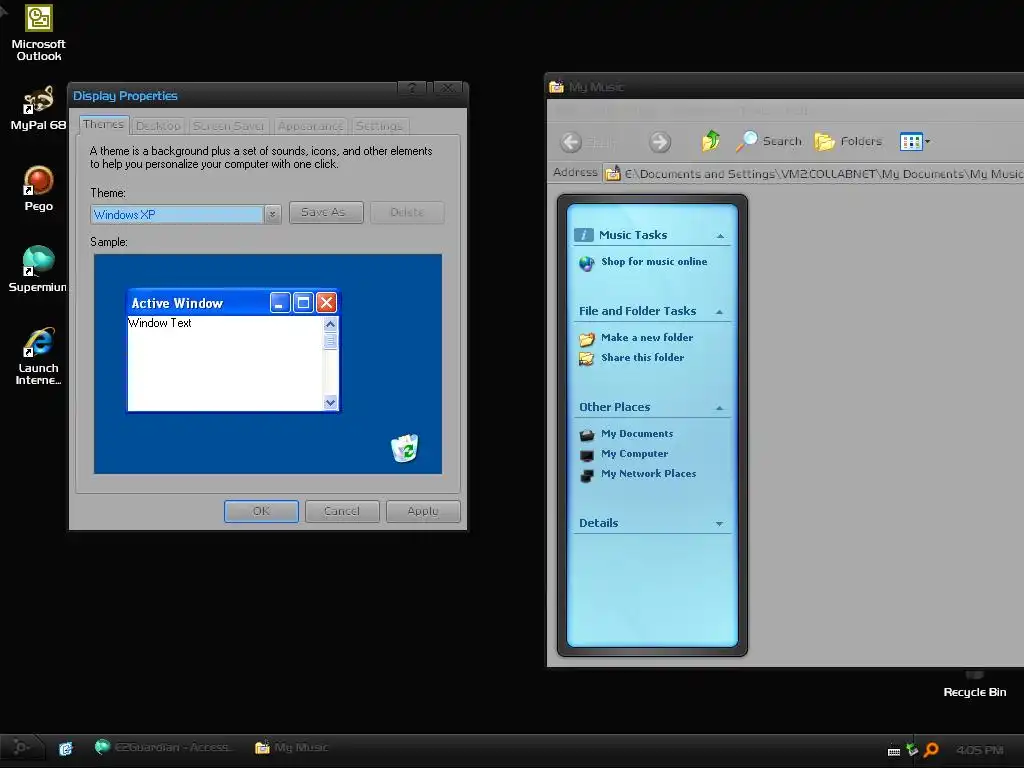This screenshot has width=1024, height=768.
Task: Click the My Network Places icon
Action: click(586, 475)
